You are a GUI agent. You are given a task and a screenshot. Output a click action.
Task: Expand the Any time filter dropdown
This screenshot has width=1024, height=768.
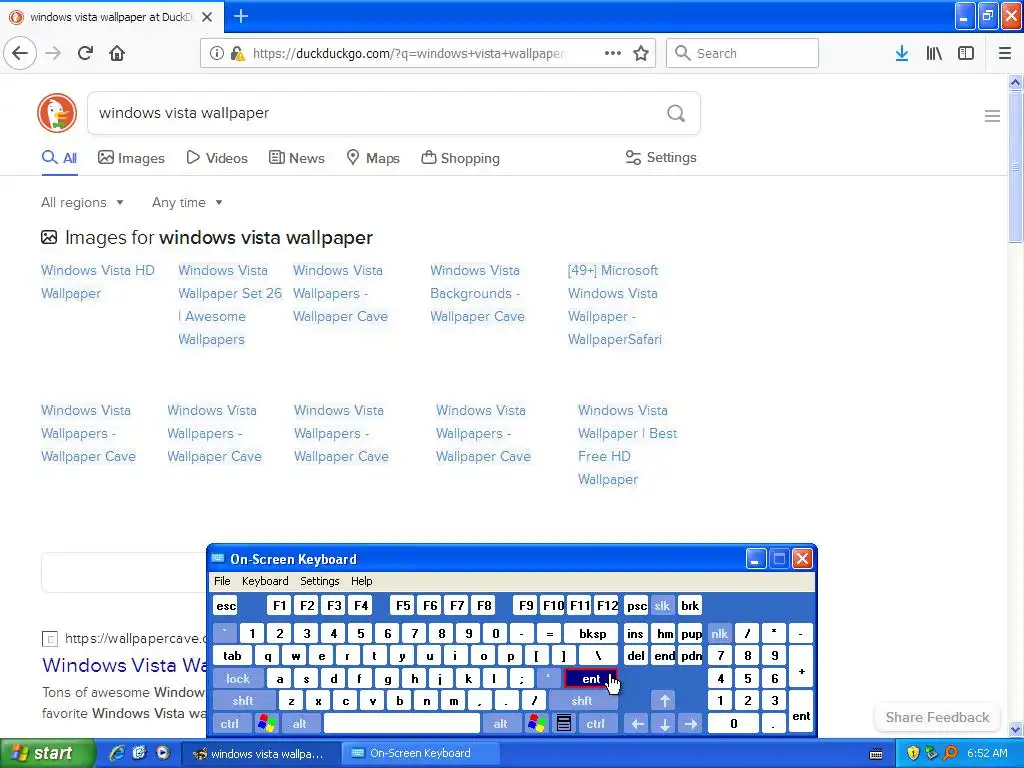[x=187, y=202]
